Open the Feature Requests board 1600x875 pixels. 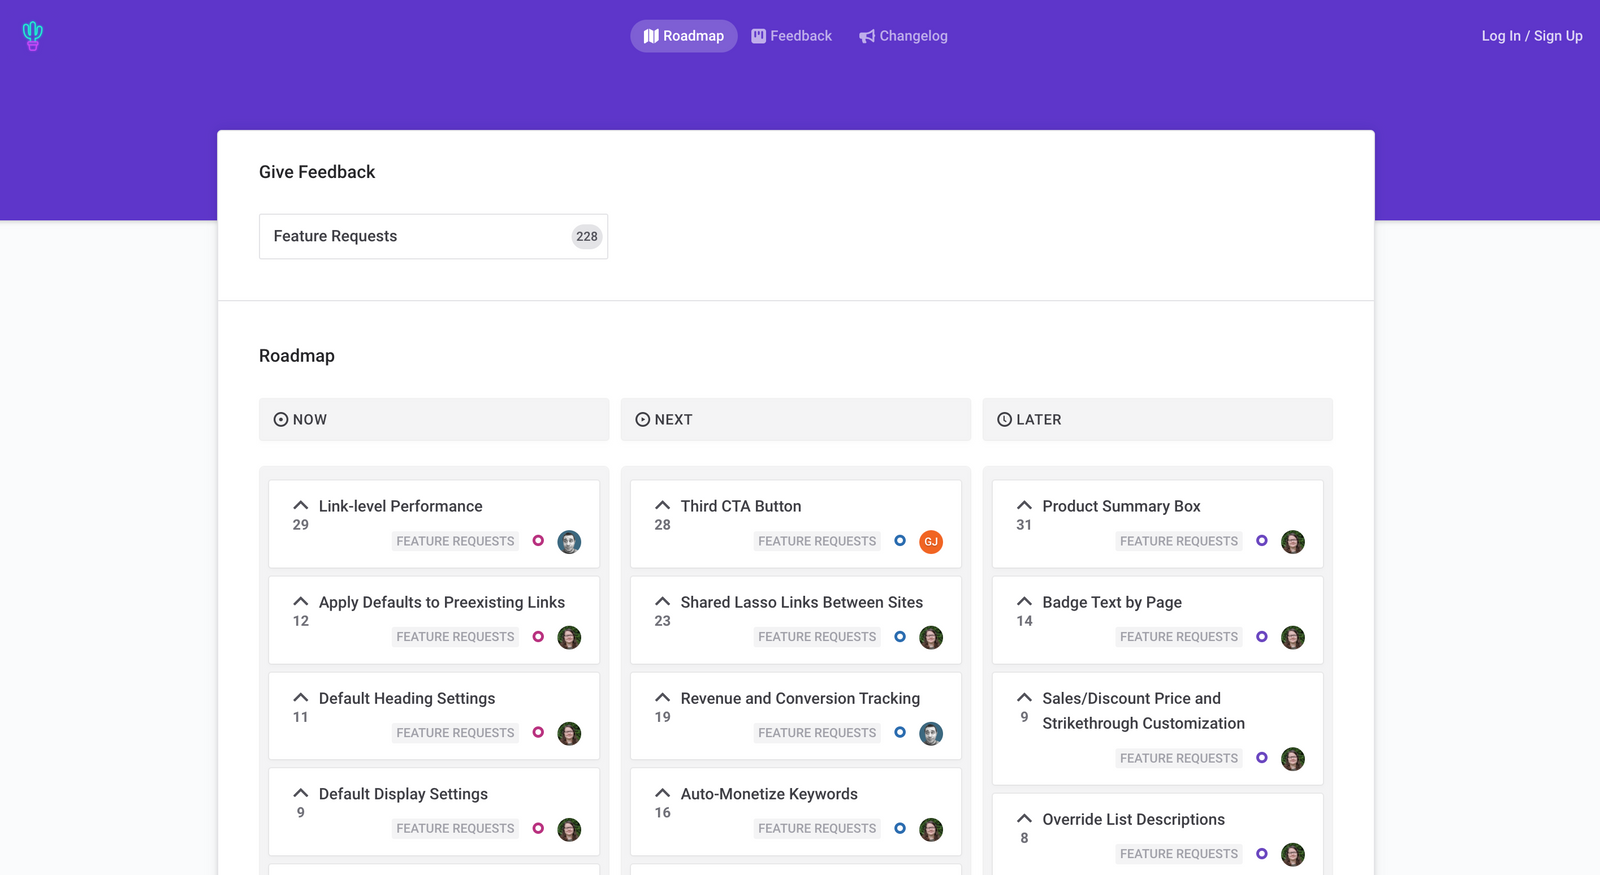(433, 236)
